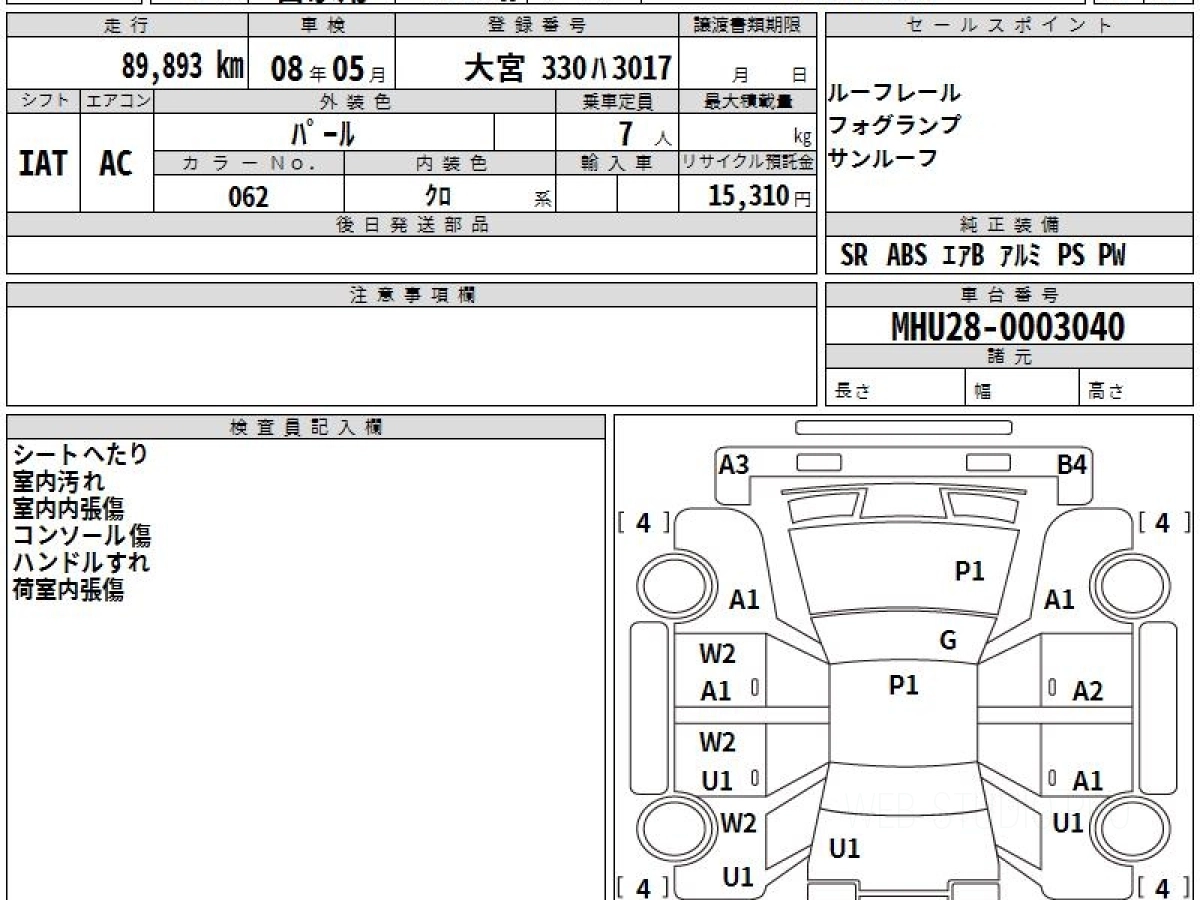
Task: Click registration number 大宮 330ハ3017
Action: (x=568, y=68)
